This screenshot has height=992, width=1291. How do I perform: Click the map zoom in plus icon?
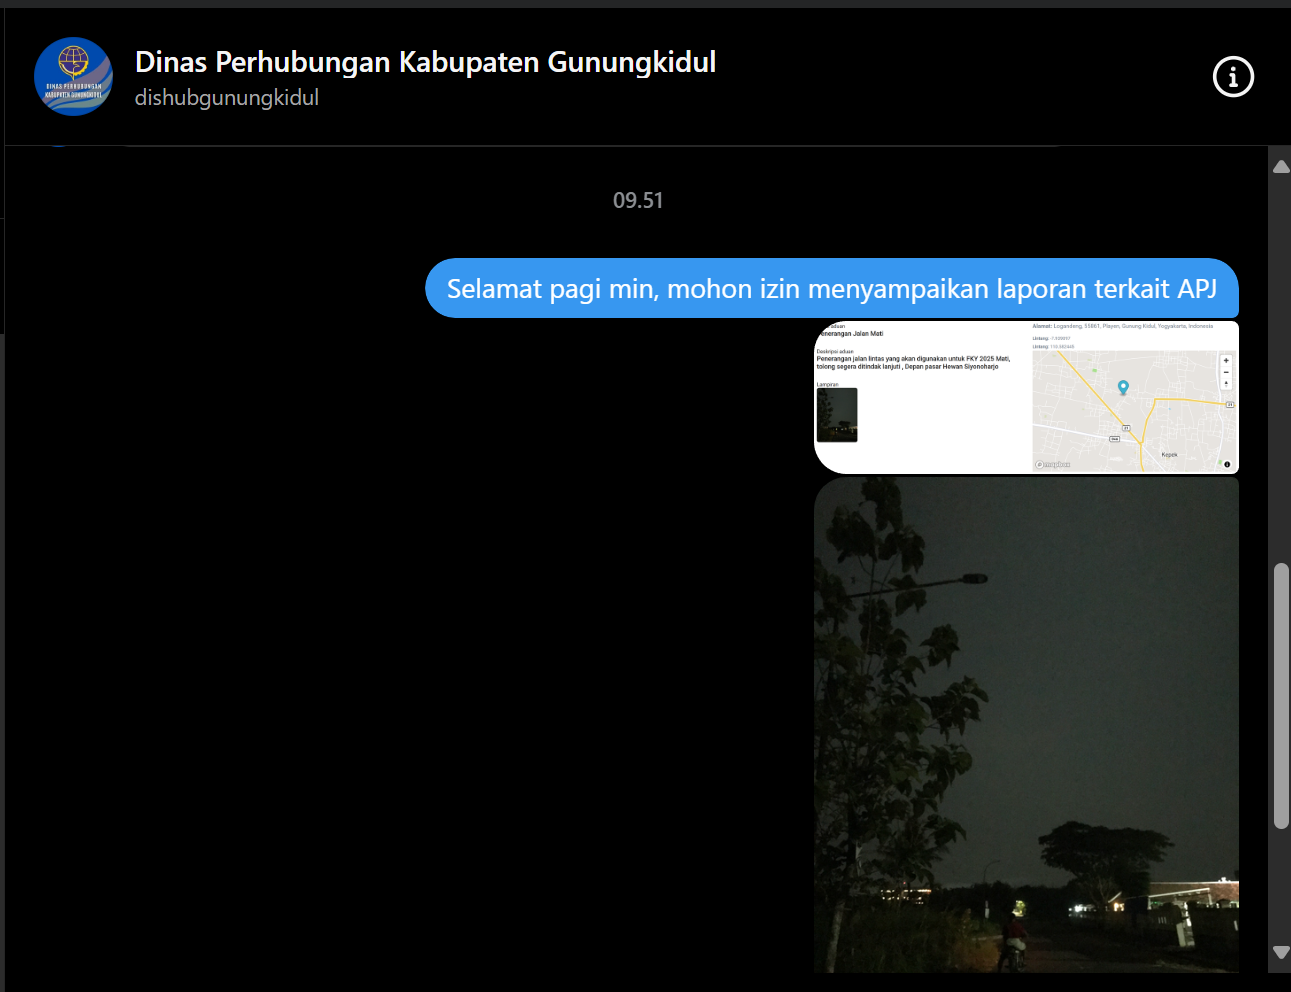(1226, 361)
